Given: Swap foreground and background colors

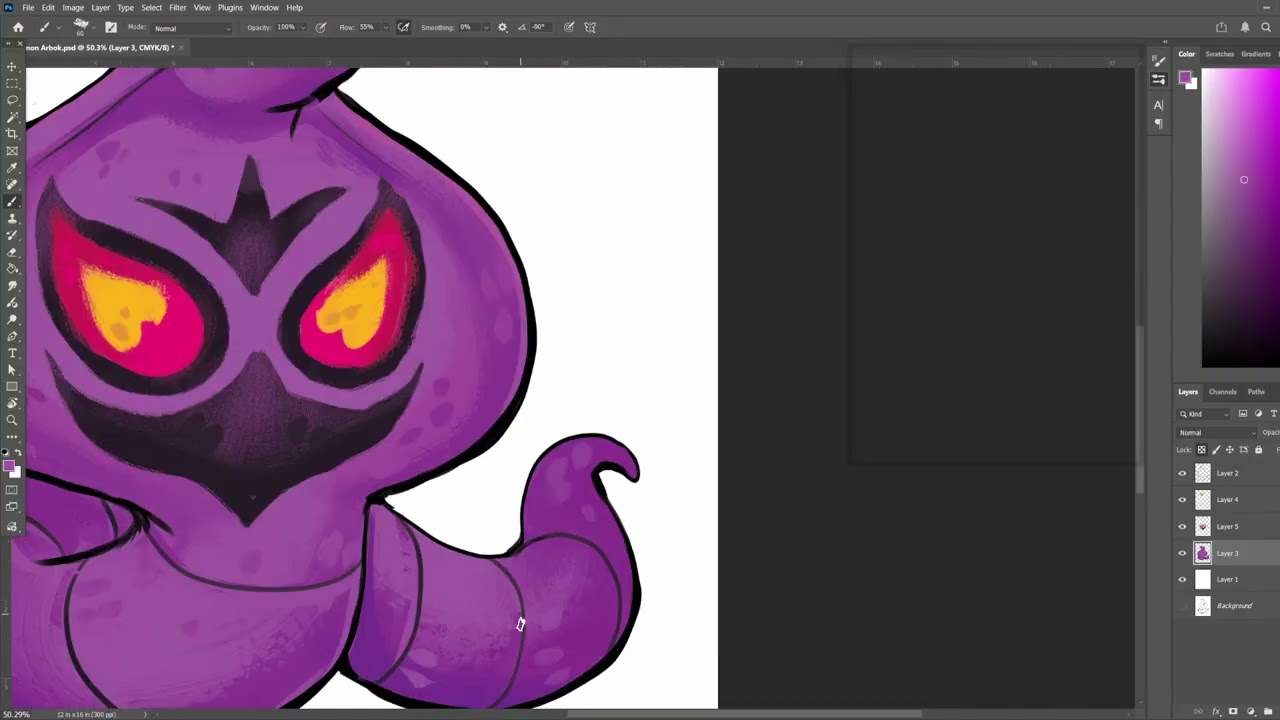Looking at the screenshot, I should 19,452.
